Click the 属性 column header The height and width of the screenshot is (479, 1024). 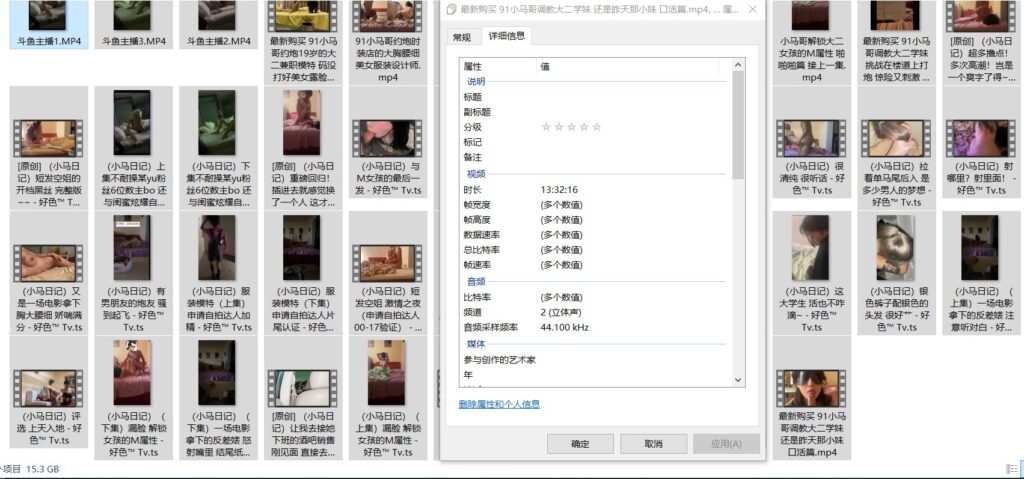[495, 66]
